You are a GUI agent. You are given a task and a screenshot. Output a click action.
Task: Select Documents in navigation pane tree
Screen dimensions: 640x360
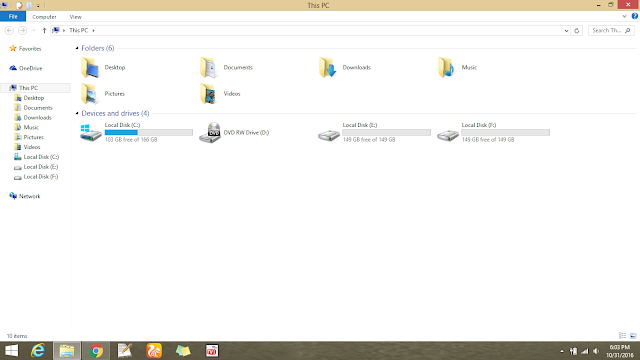[33, 108]
